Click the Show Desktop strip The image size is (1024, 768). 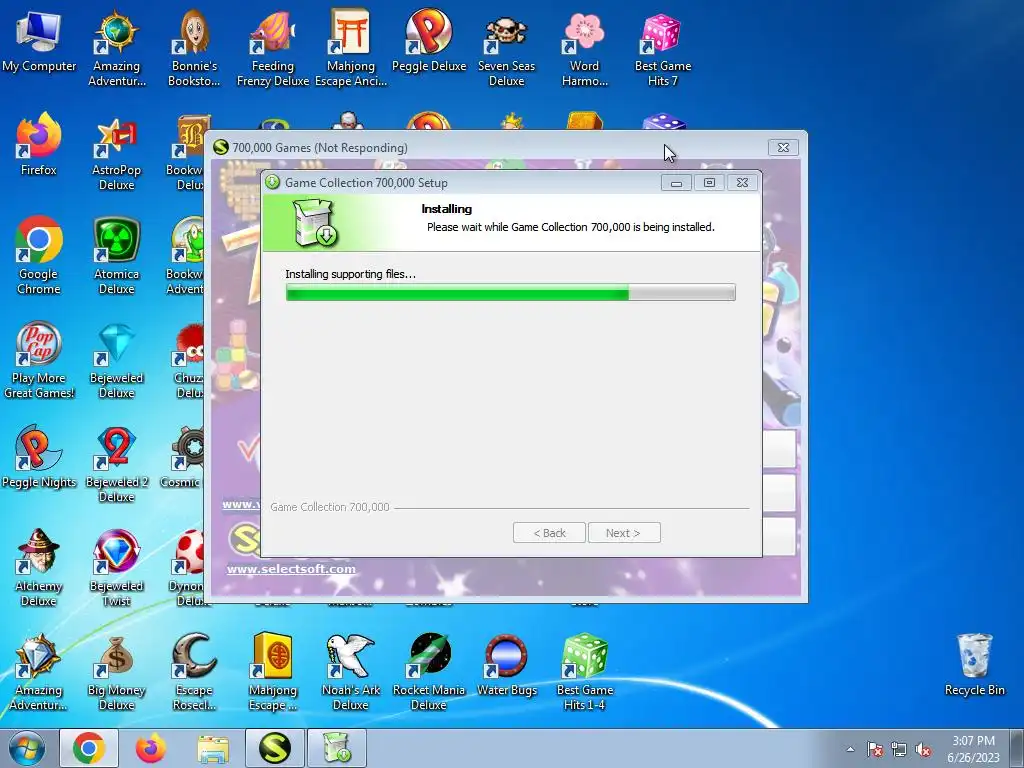(x=1017, y=748)
